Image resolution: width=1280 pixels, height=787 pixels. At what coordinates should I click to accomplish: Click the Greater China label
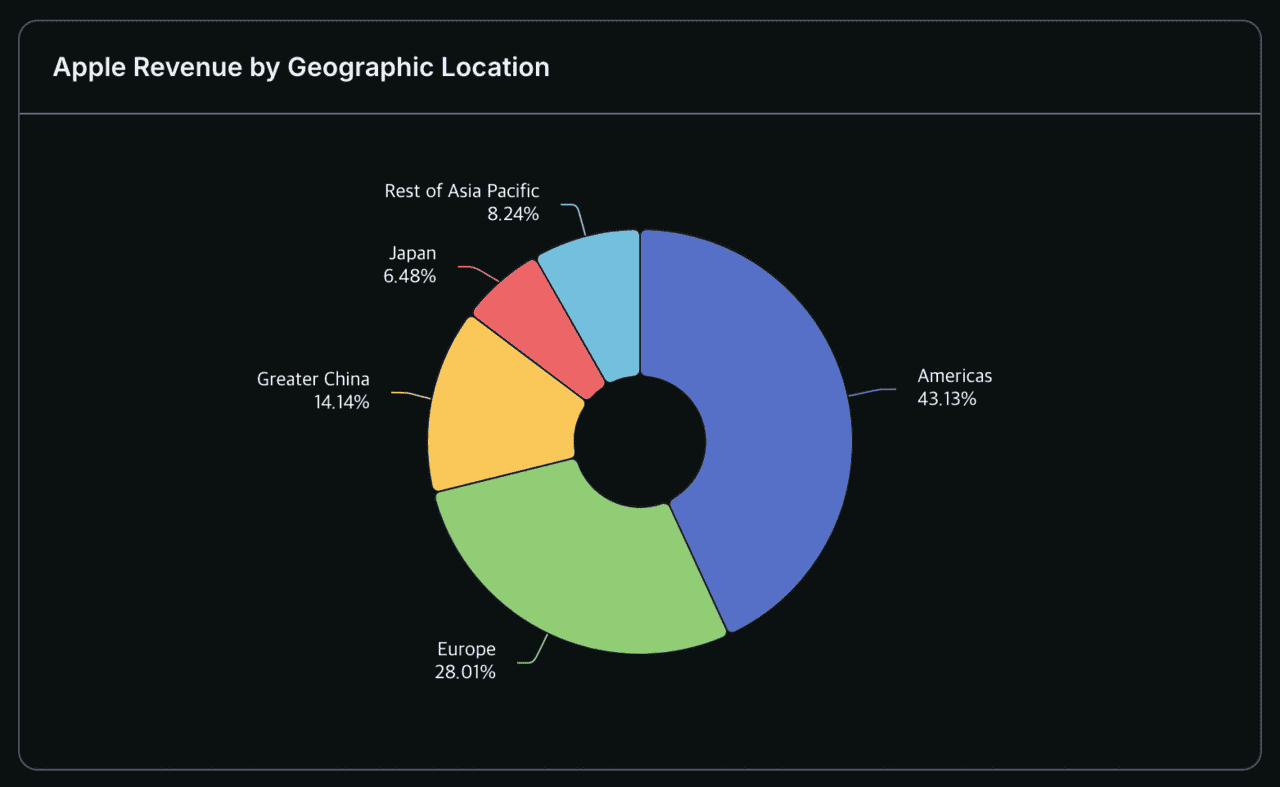pyautogui.click(x=313, y=379)
